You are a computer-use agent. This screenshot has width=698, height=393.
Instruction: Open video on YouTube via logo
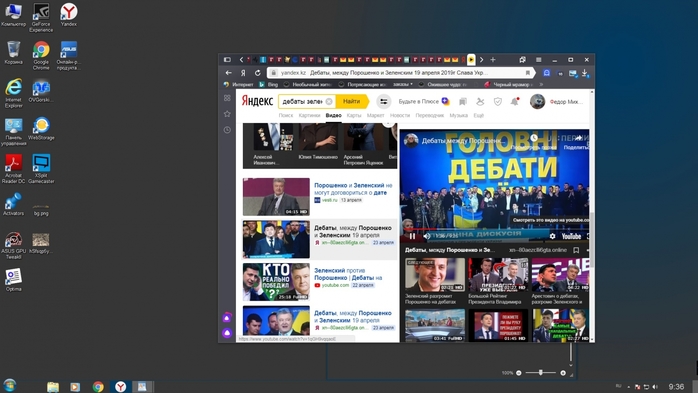point(571,236)
